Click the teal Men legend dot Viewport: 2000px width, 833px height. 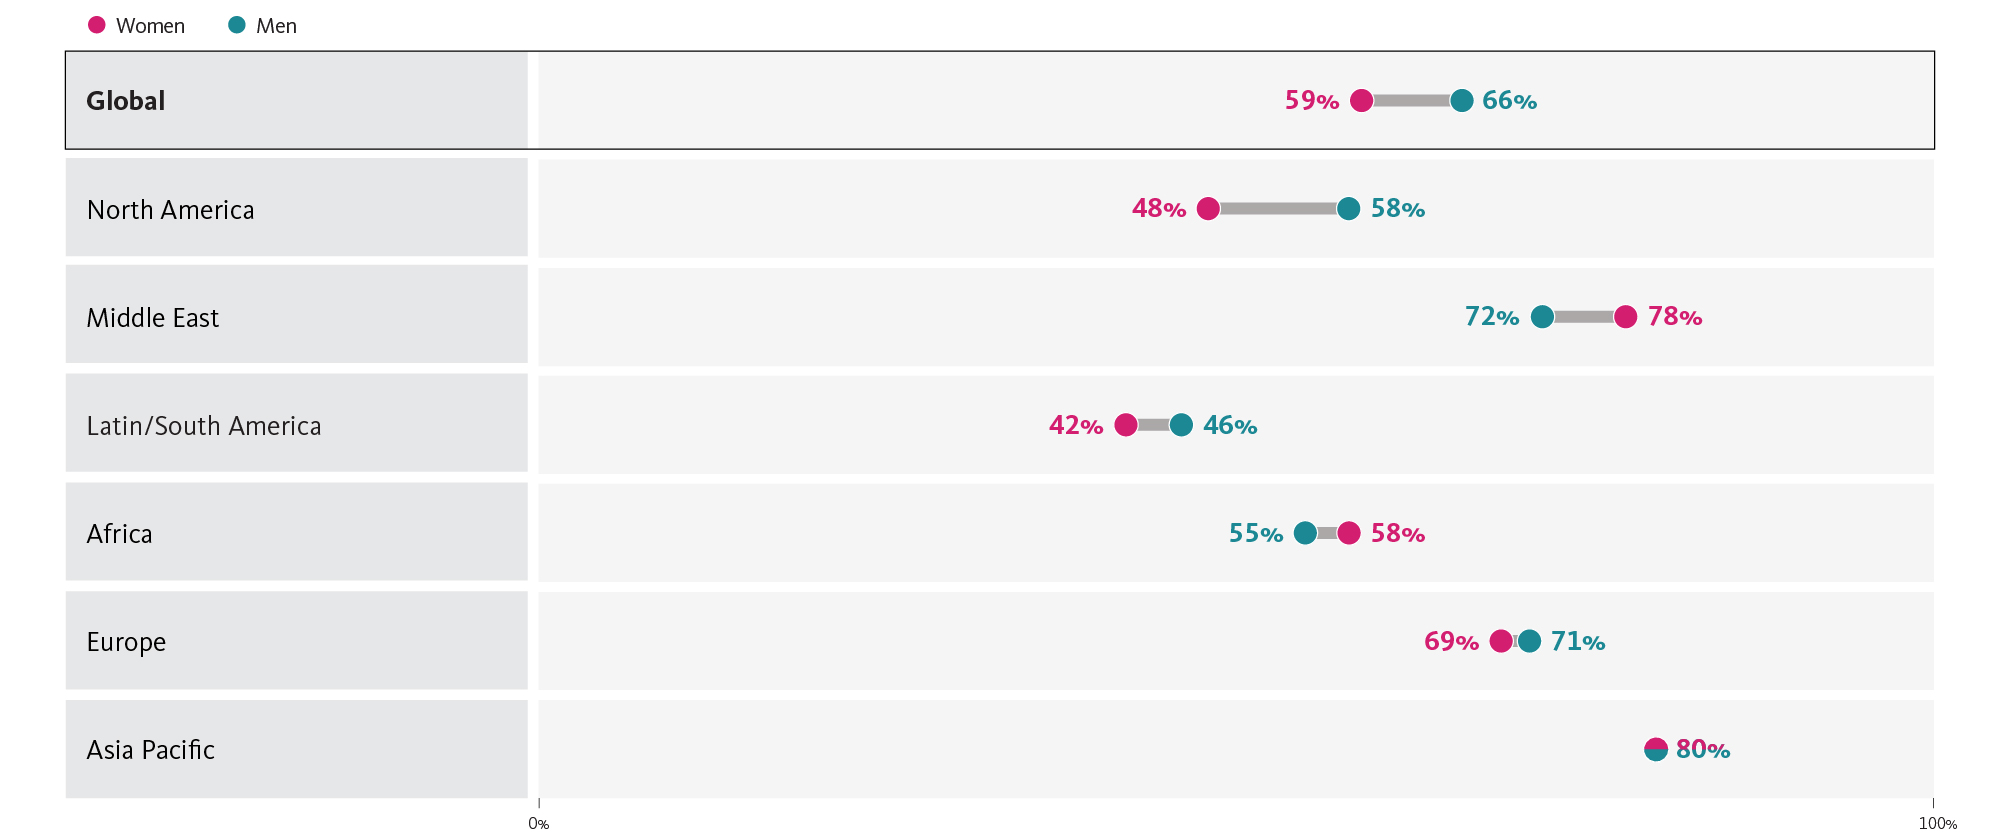237,25
